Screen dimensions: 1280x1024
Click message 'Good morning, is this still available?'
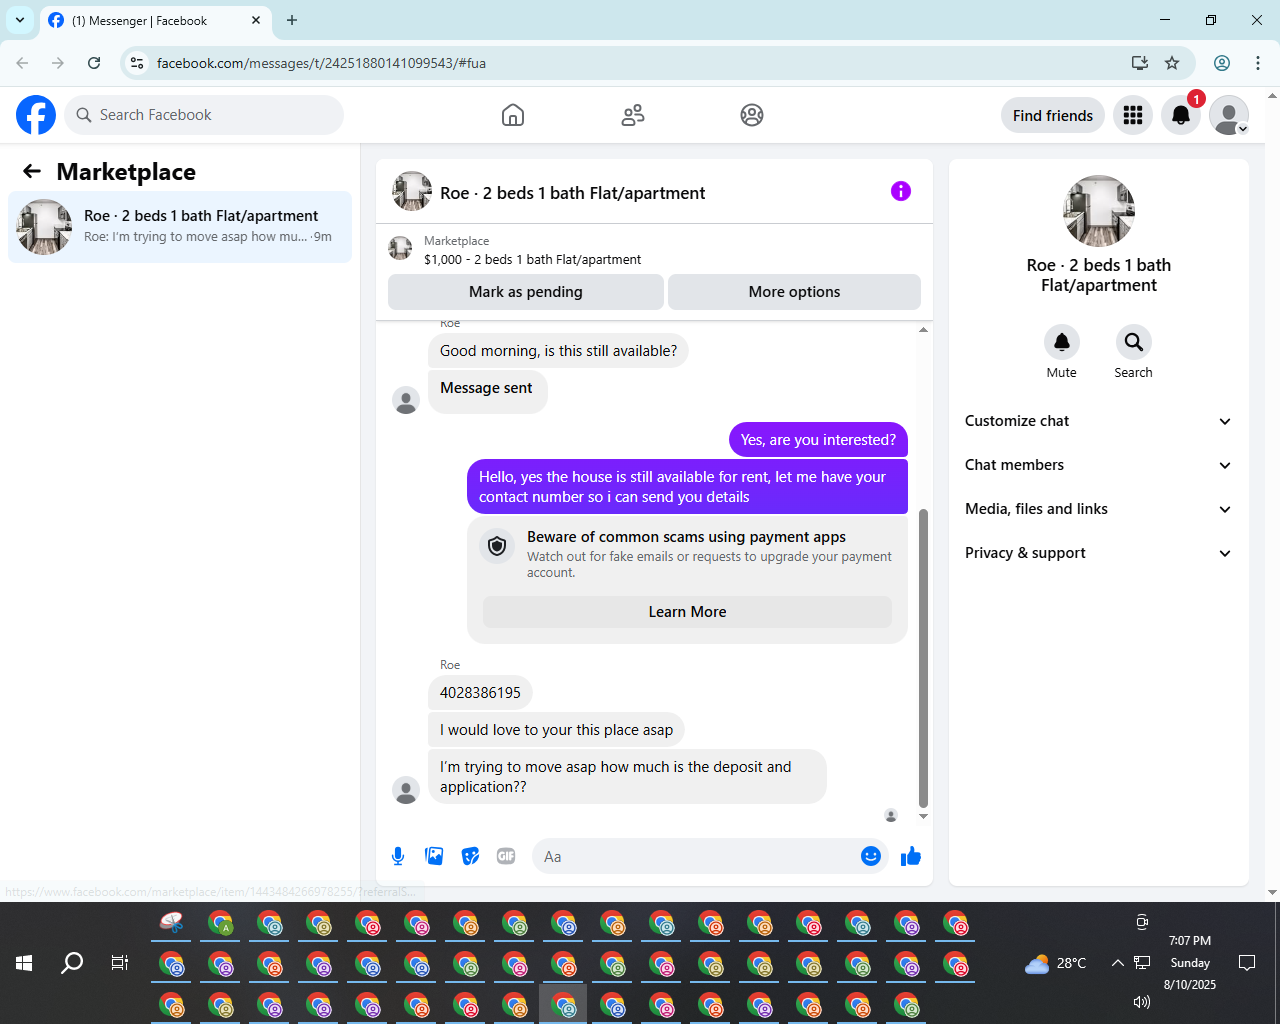click(558, 351)
